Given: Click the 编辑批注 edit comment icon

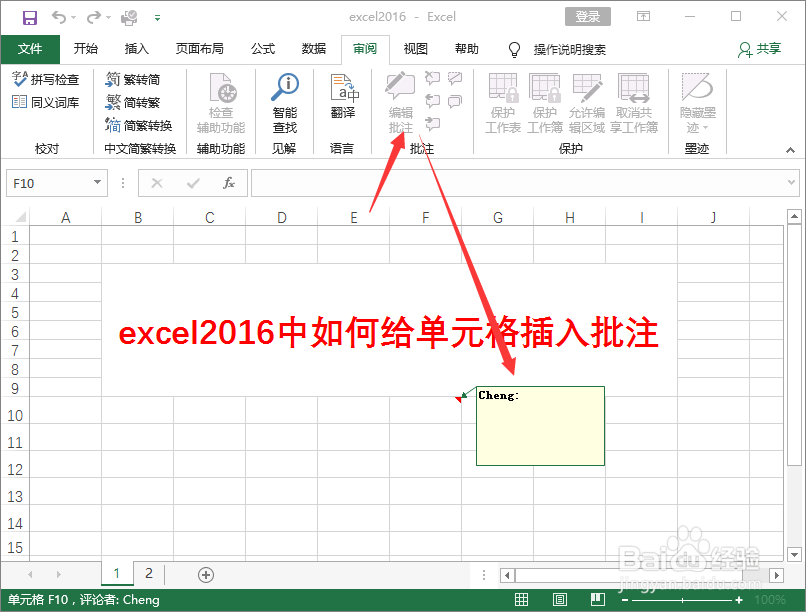Looking at the screenshot, I should coord(400,86).
